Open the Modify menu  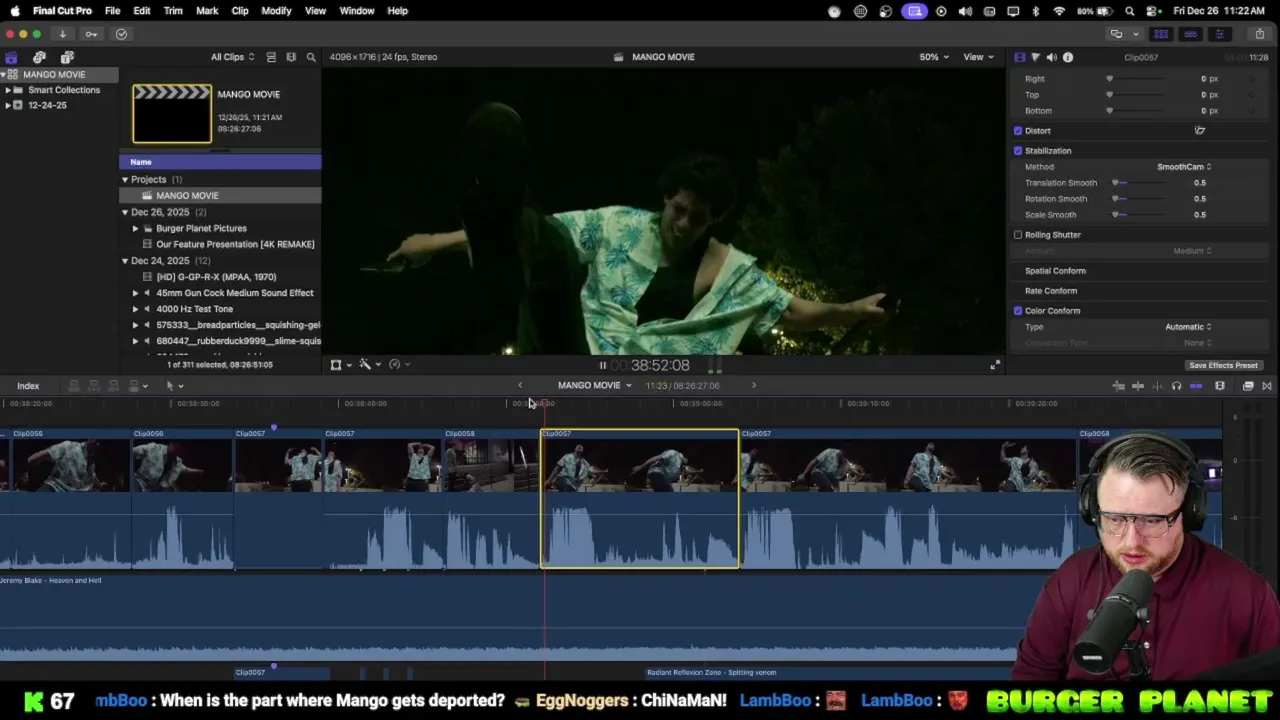(x=276, y=11)
